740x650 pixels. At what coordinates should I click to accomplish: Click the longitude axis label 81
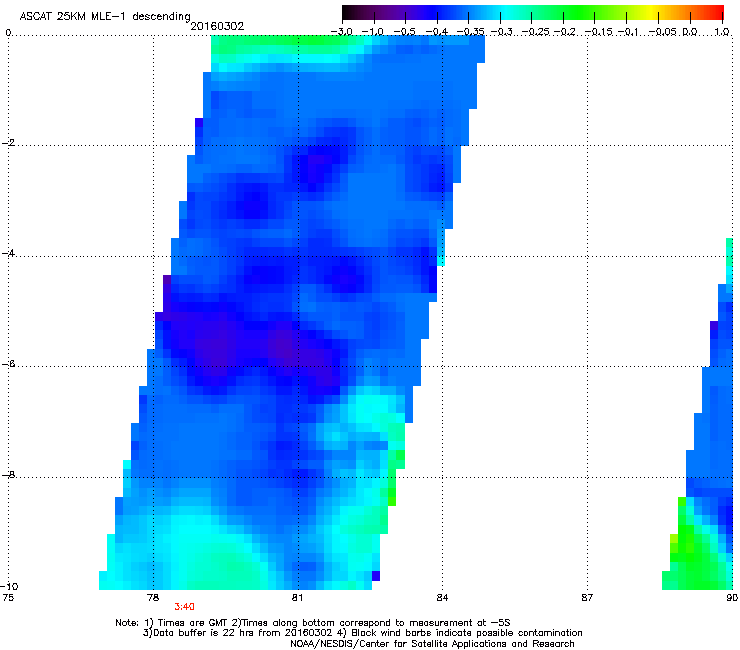coord(297,598)
